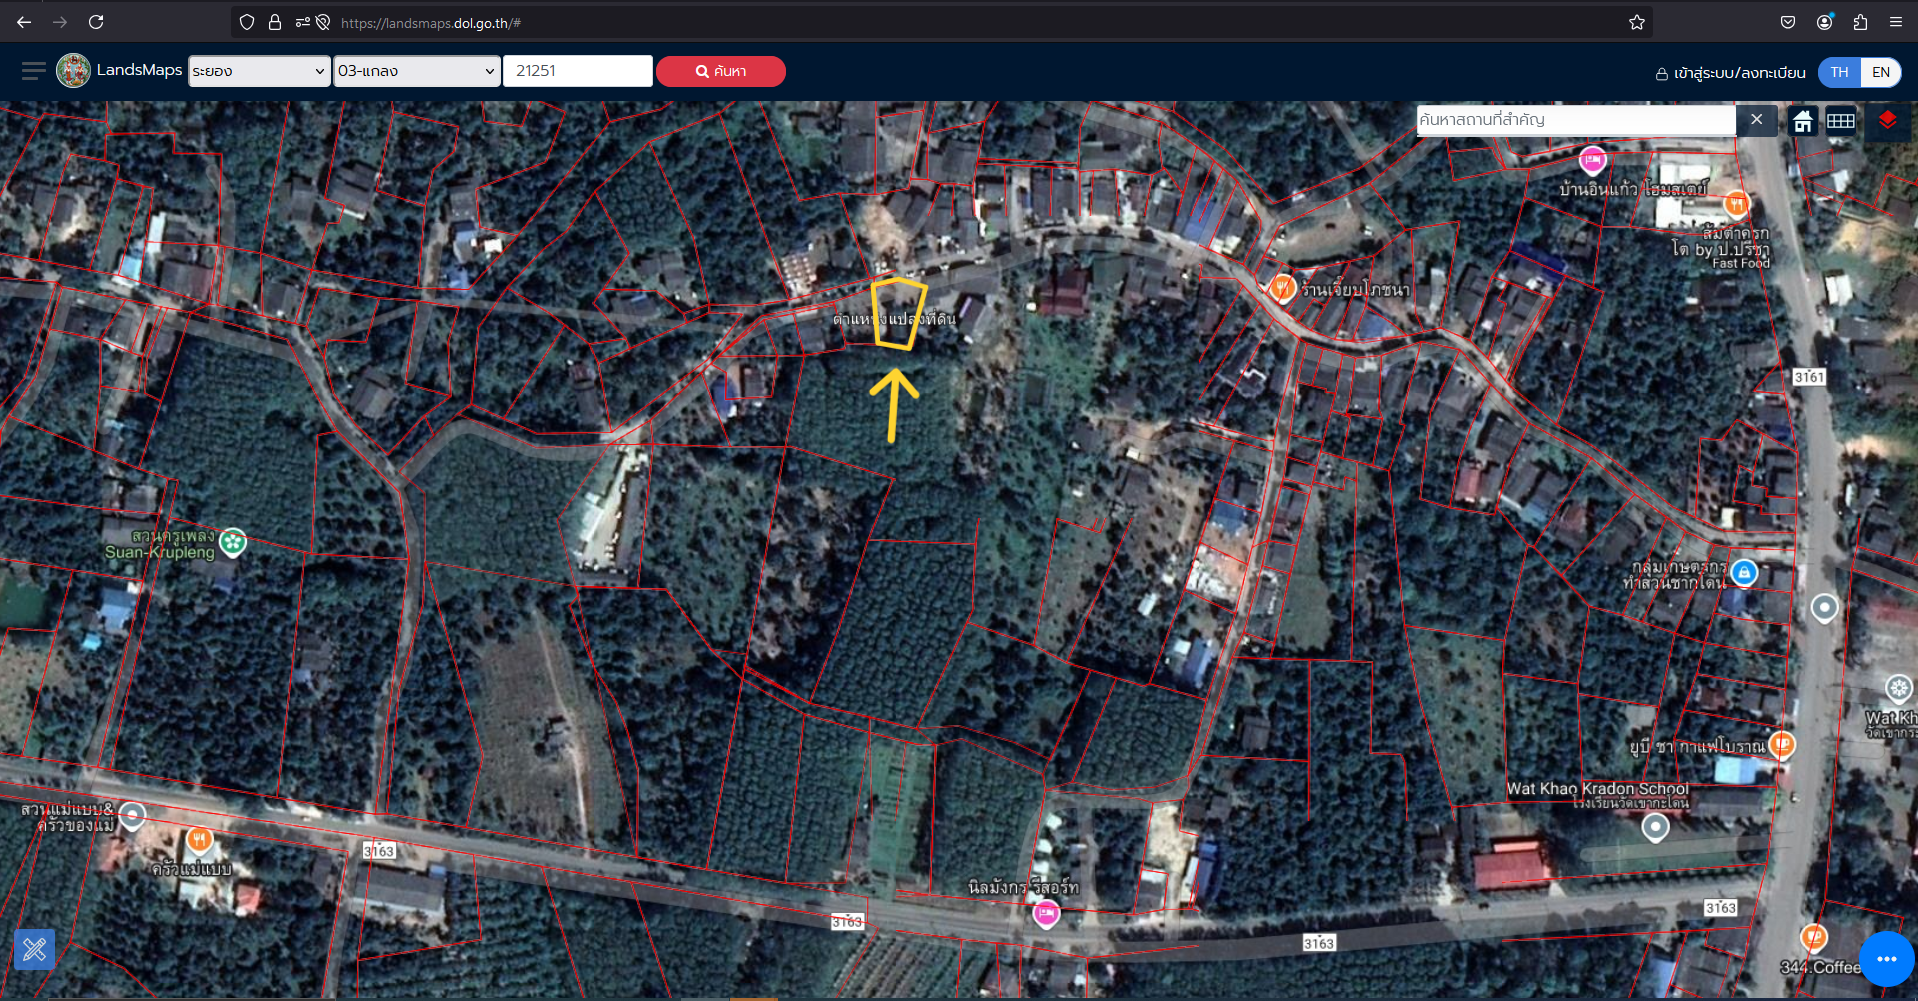Open the blue chat bubble button
The image size is (1918, 1001).
pos(1887,958)
